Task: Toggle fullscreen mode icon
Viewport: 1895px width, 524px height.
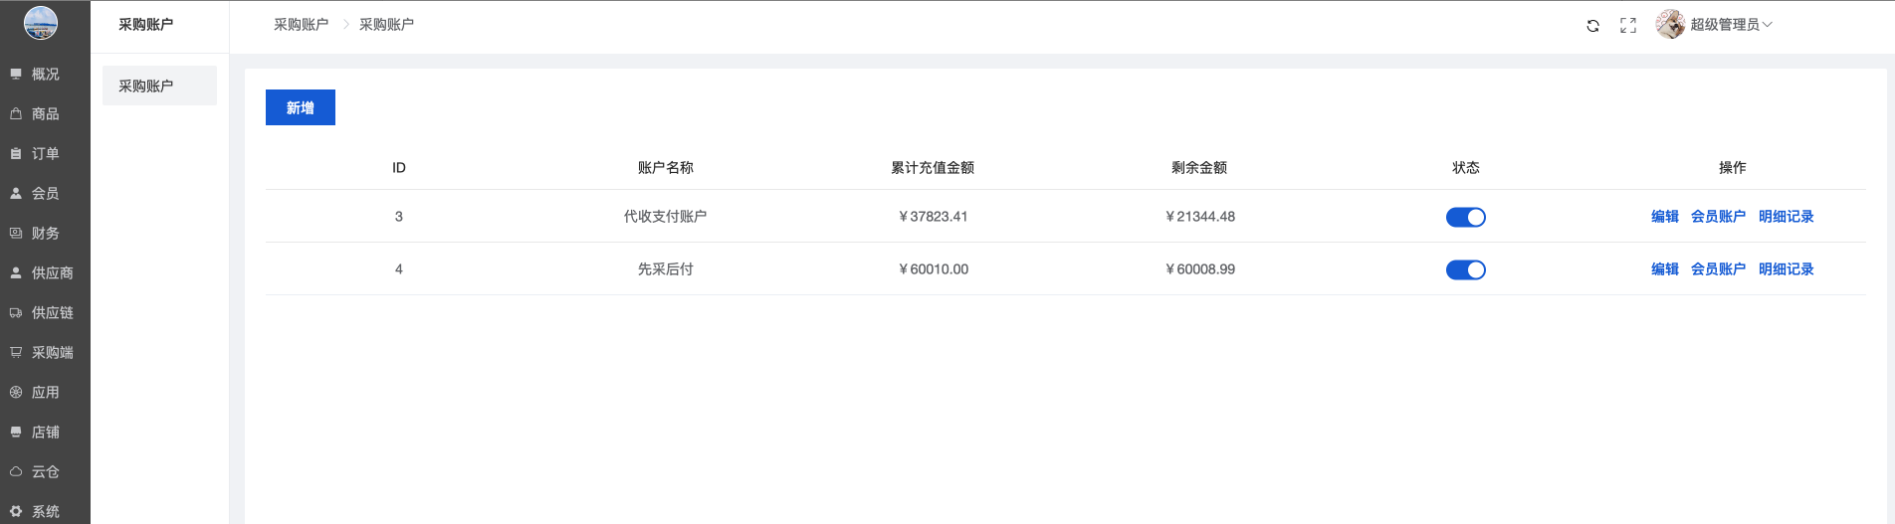Action: point(1628,26)
